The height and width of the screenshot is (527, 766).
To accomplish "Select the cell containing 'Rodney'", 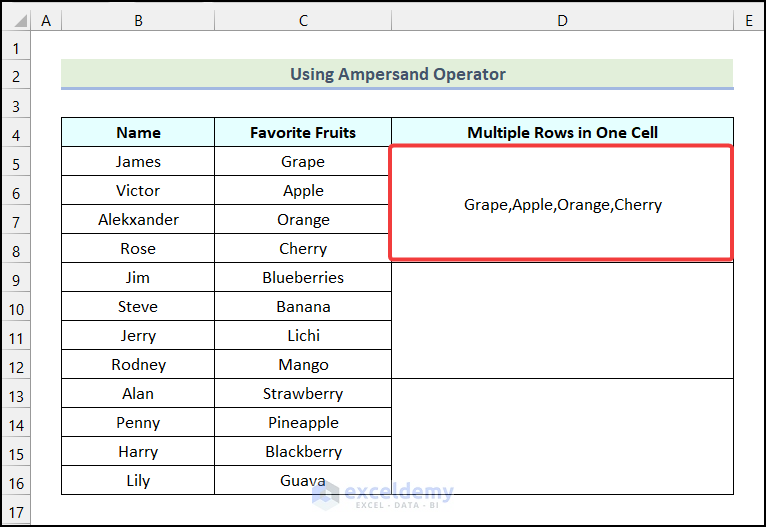I will point(138,365).
